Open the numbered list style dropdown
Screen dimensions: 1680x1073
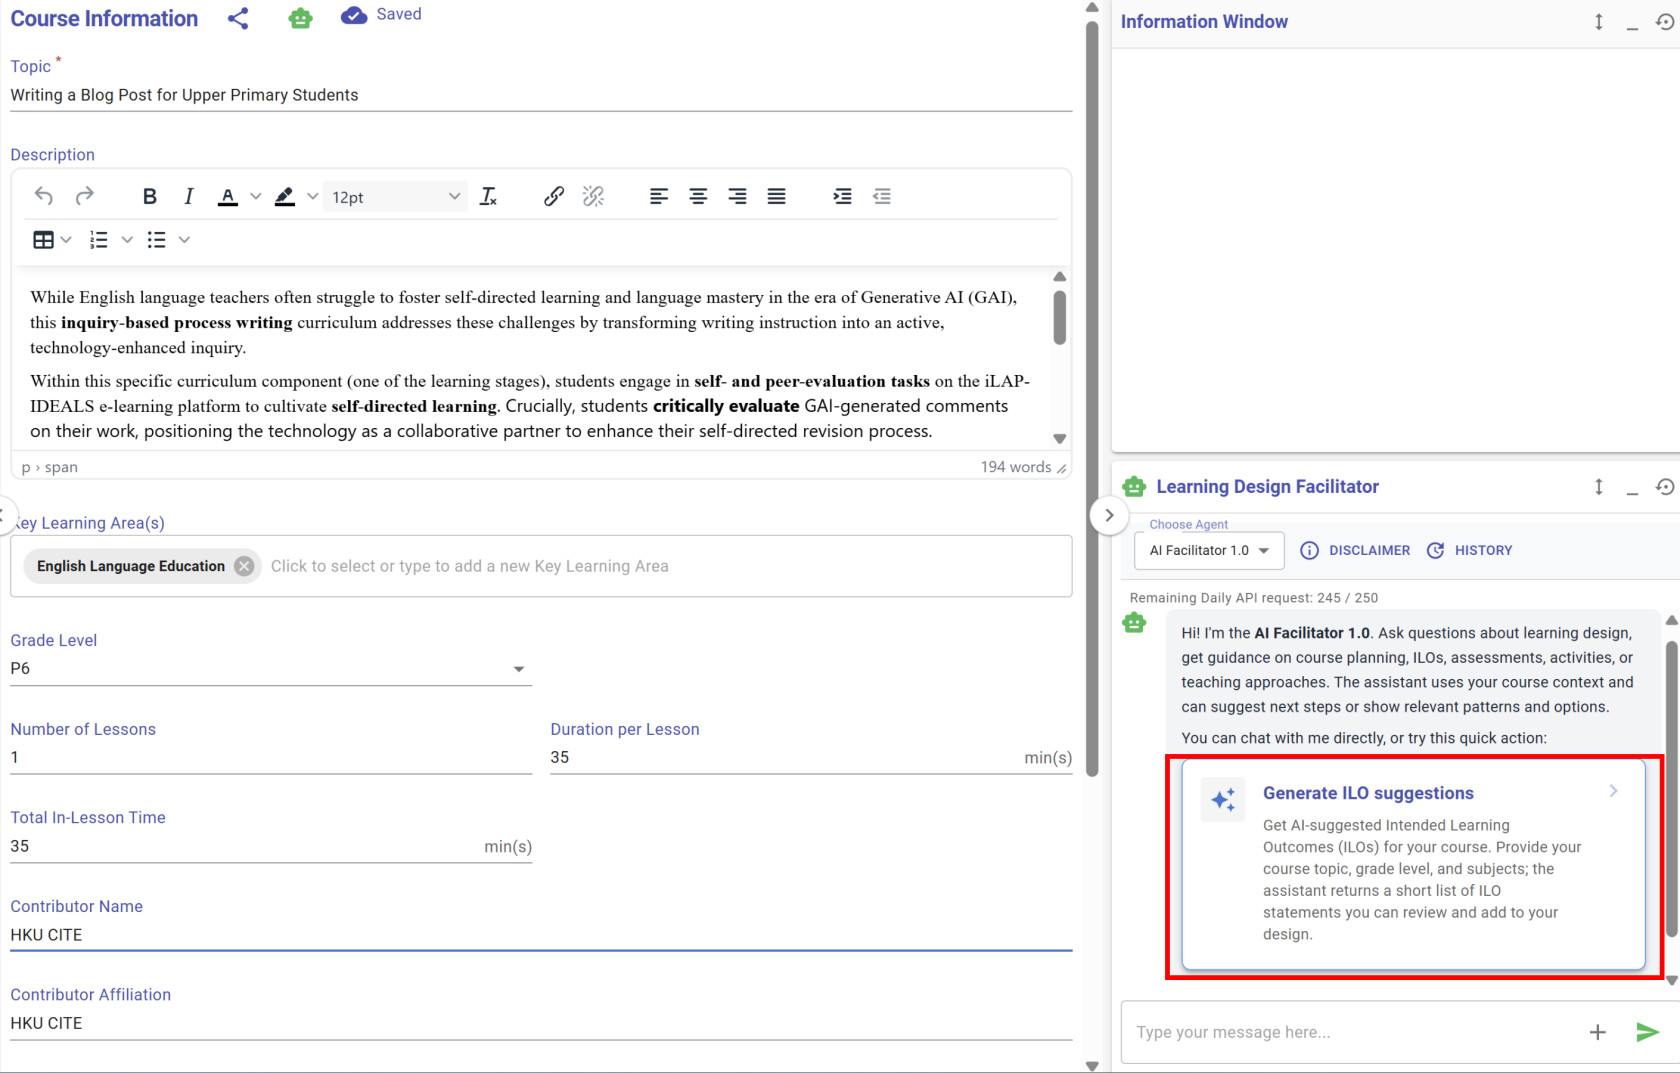tap(127, 240)
